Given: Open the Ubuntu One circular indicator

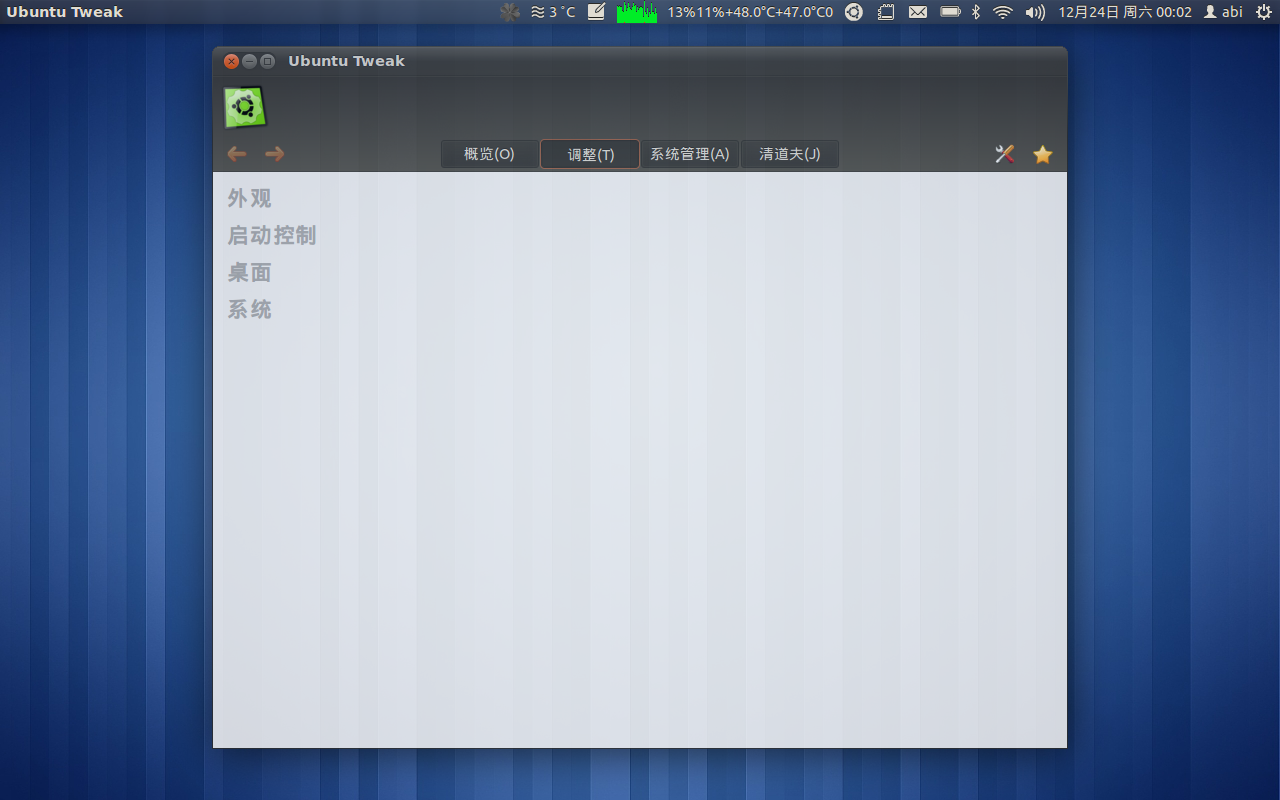Looking at the screenshot, I should [x=854, y=12].
